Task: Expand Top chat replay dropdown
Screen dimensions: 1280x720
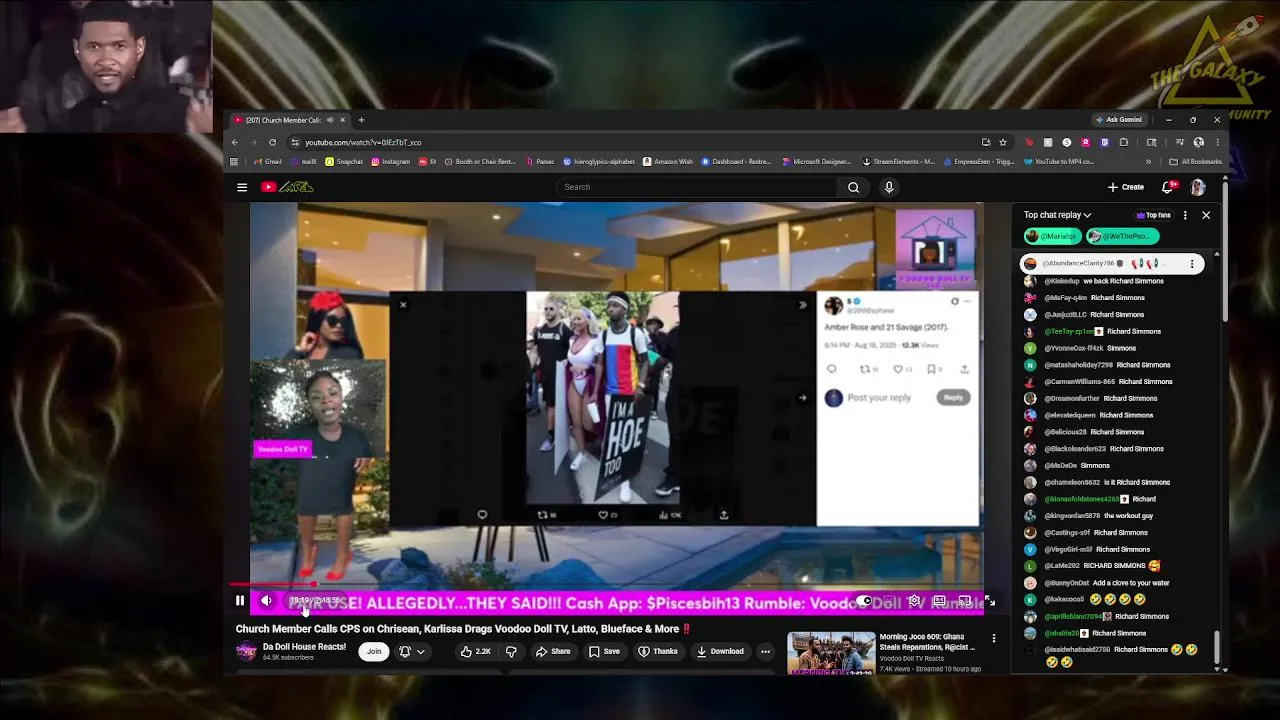Action: pyautogui.click(x=1057, y=215)
